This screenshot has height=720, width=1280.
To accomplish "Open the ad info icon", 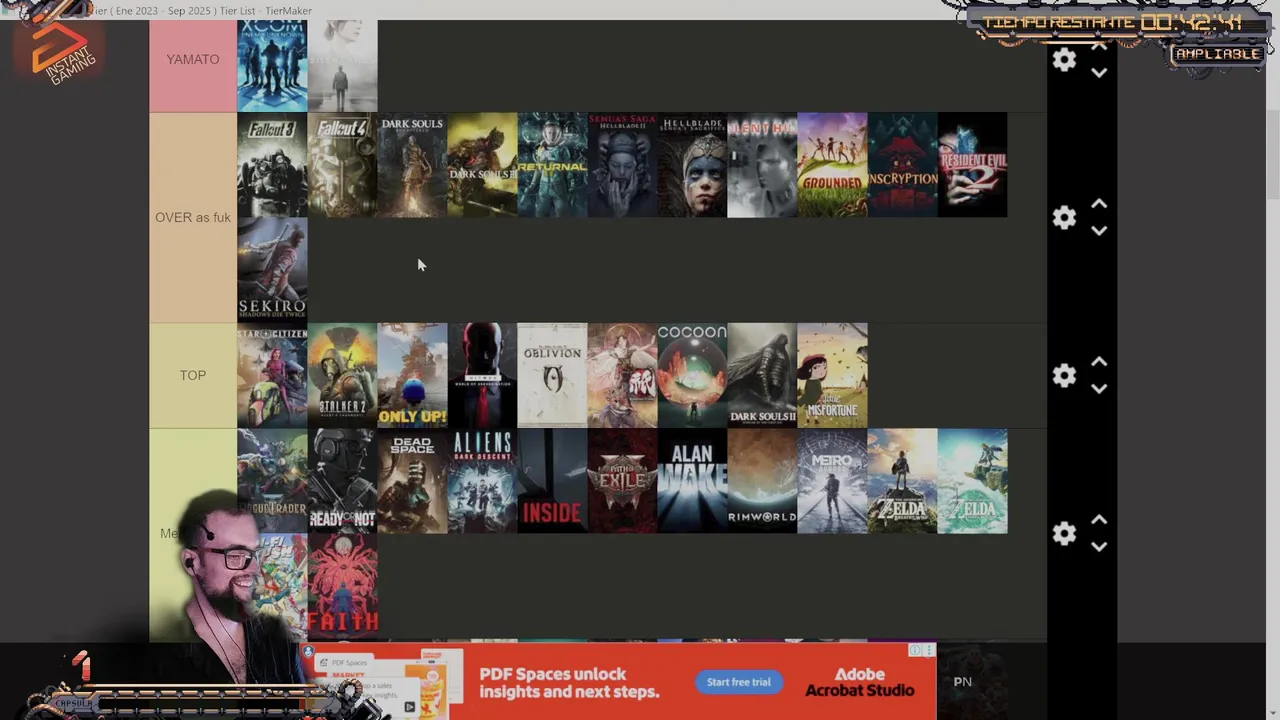I will [x=915, y=651].
